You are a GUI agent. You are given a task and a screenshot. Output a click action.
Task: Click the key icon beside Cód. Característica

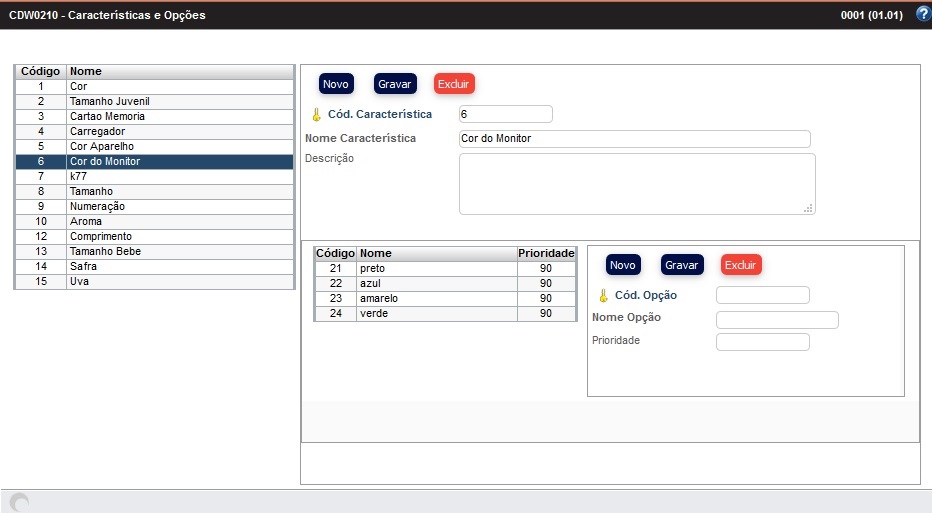click(316, 115)
